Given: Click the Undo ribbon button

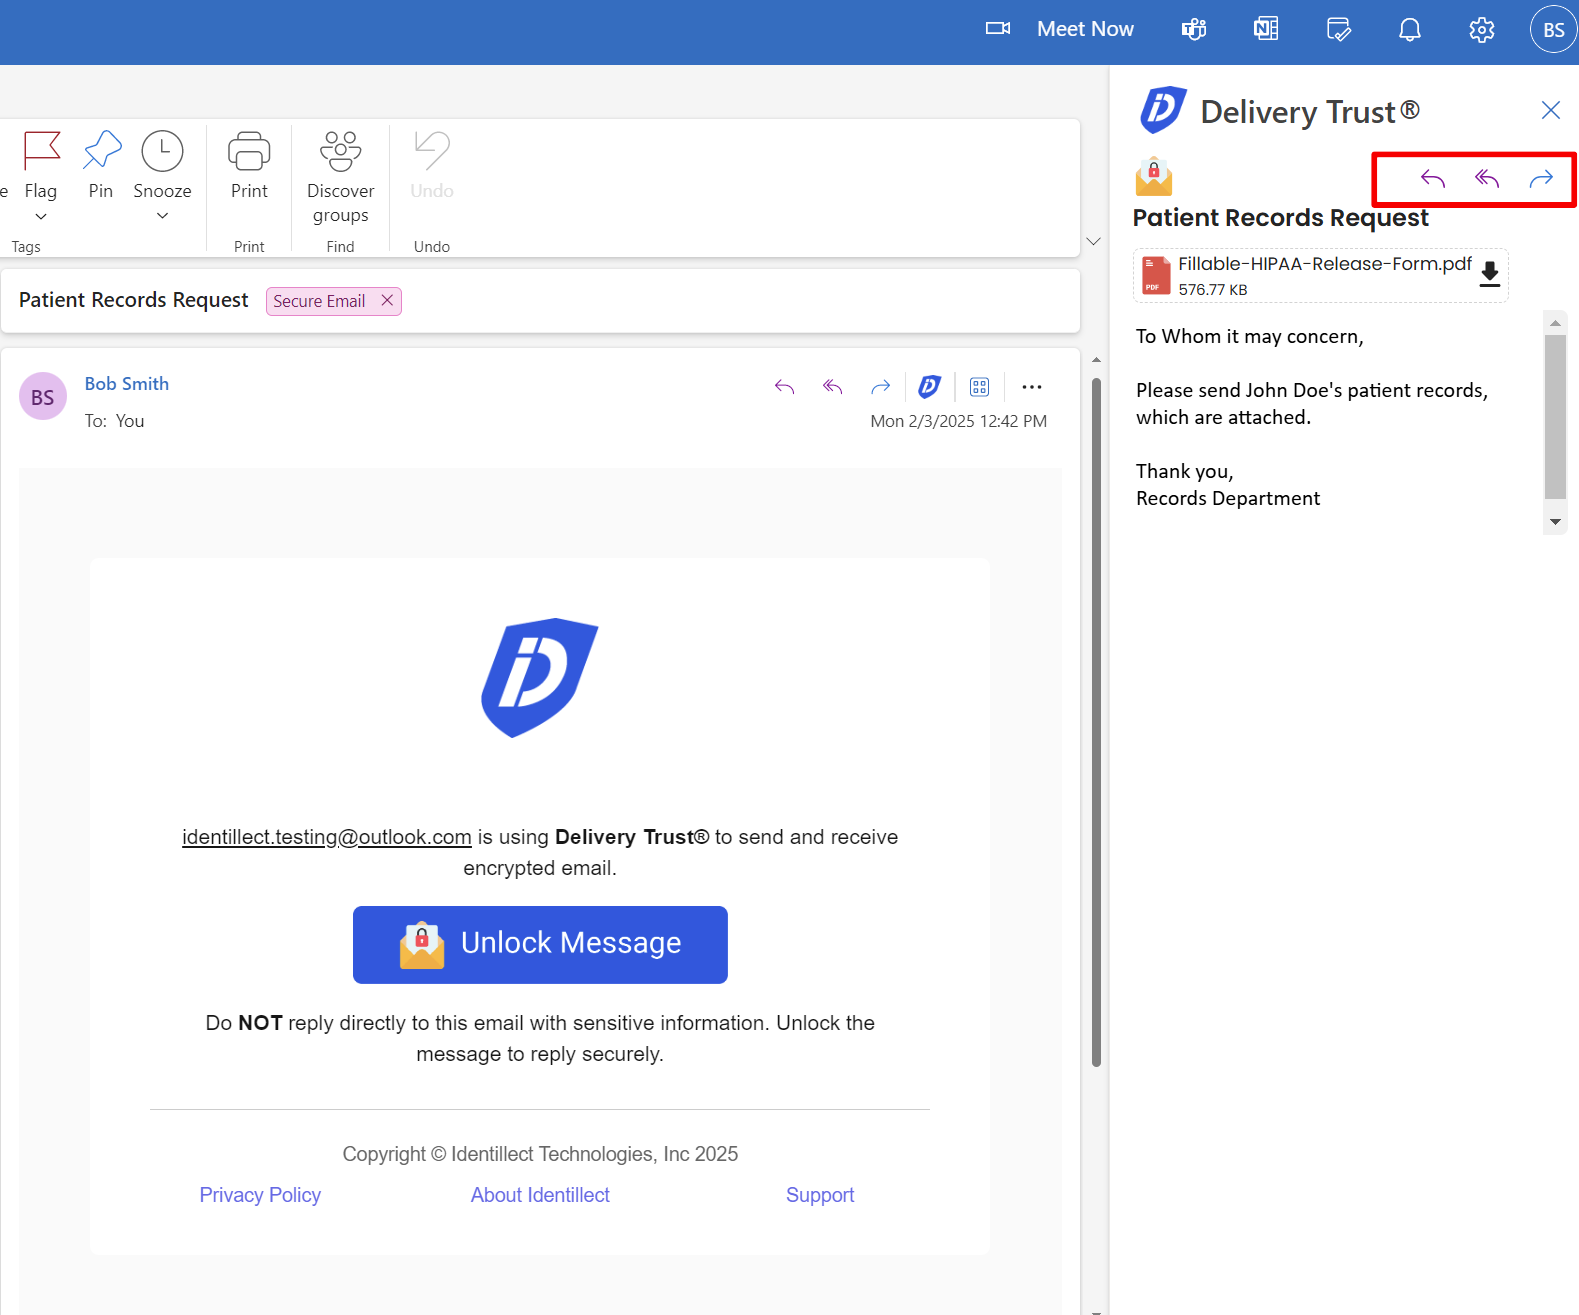Looking at the screenshot, I should [432, 165].
